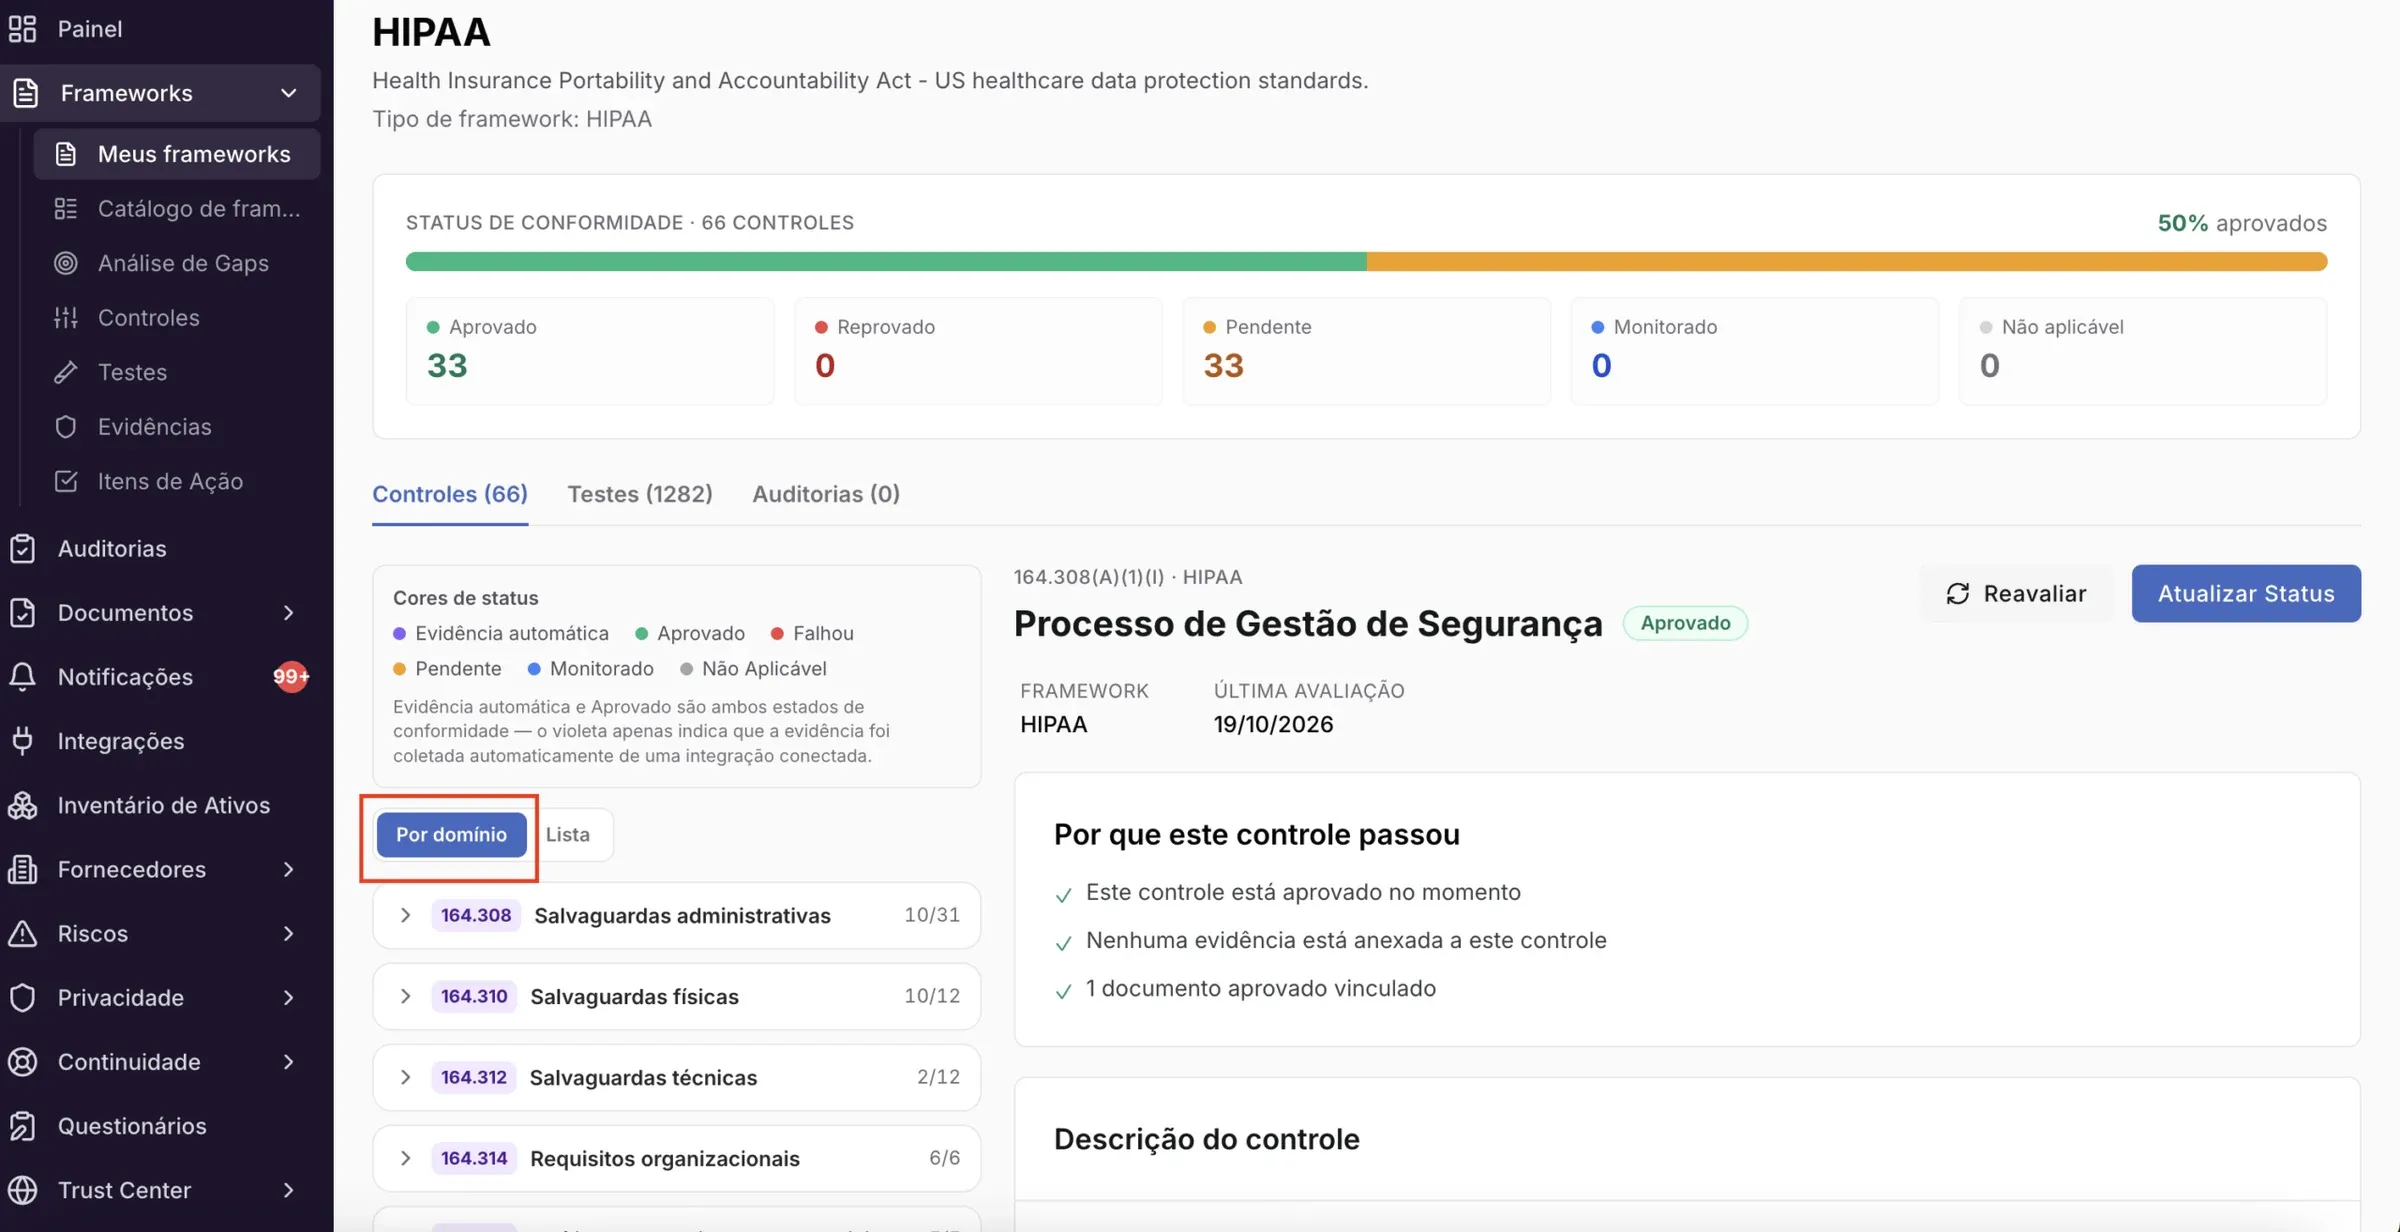The image size is (2400, 1232).
Task: Click the Pendente 33 status card
Action: (1366, 351)
